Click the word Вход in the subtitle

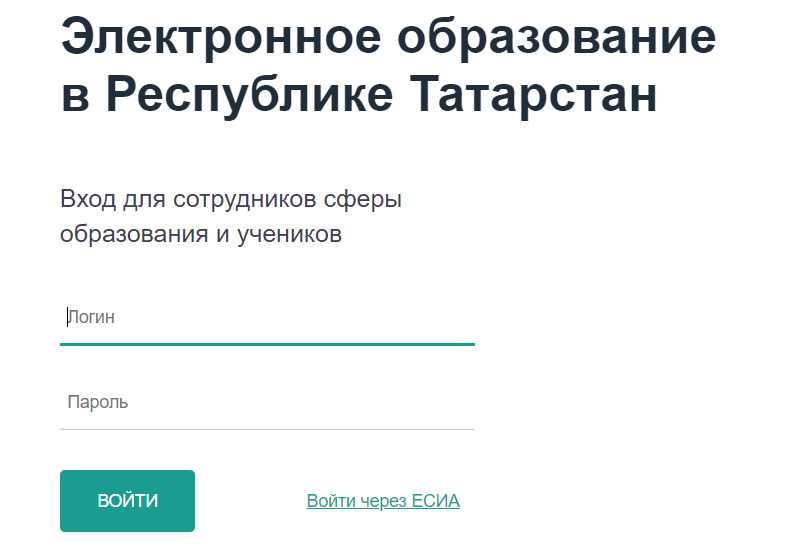(87, 198)
